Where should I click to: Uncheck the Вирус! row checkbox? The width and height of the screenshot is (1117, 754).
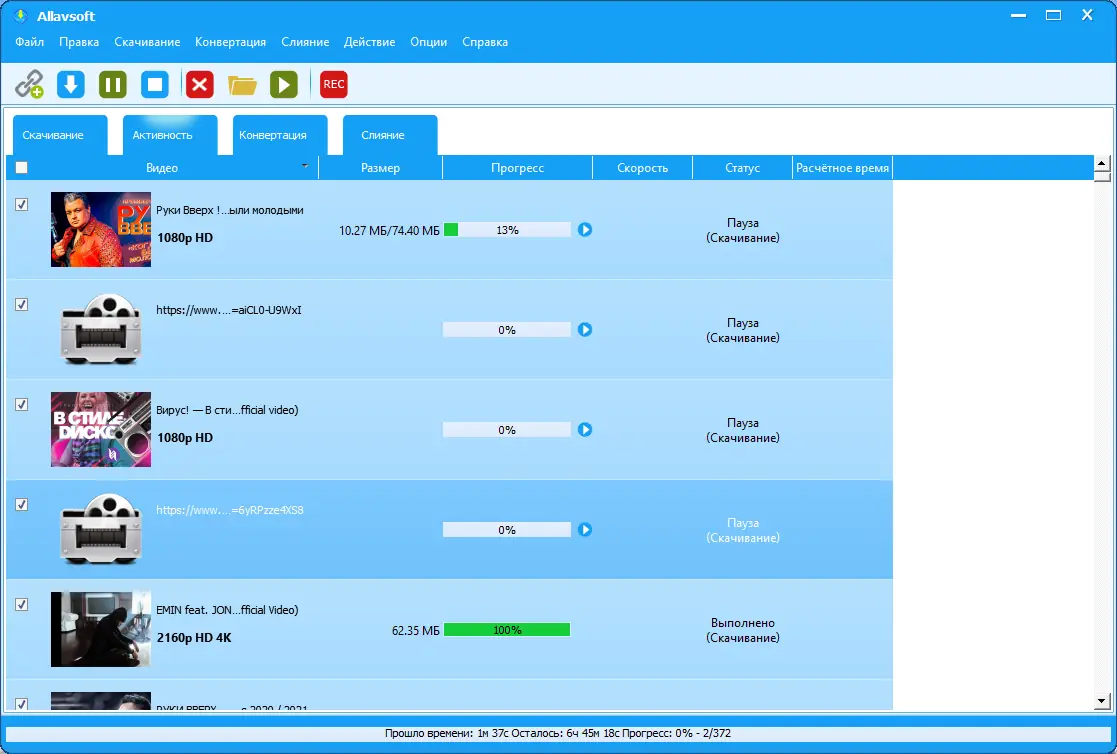click(21, 404)
